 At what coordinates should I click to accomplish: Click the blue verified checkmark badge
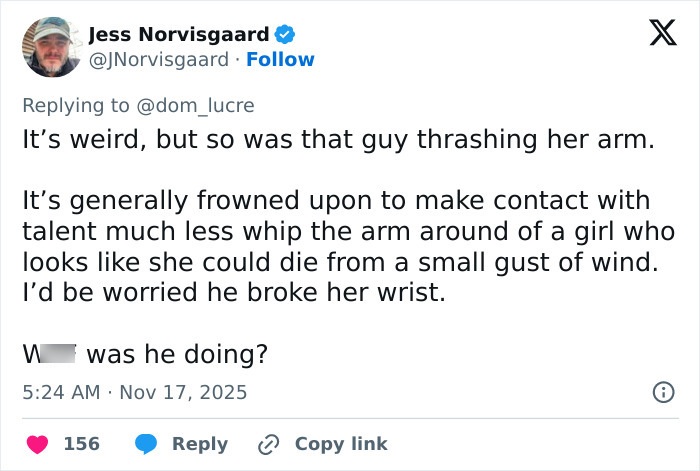285,35
